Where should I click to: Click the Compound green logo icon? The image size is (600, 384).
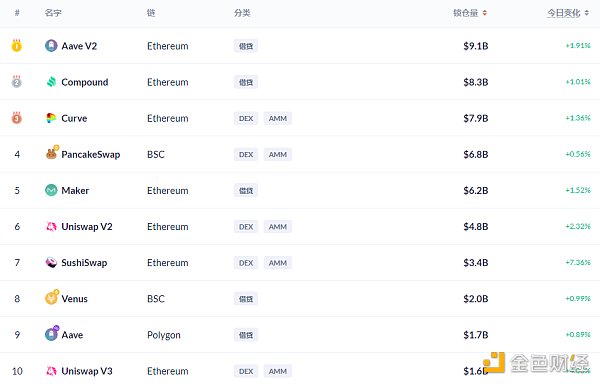point(51,82)
